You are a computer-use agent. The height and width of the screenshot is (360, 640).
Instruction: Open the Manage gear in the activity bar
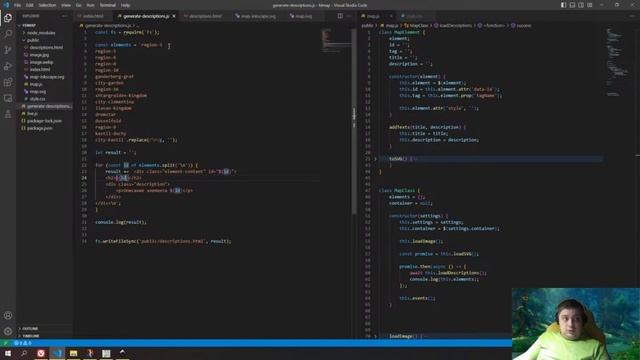8,331
